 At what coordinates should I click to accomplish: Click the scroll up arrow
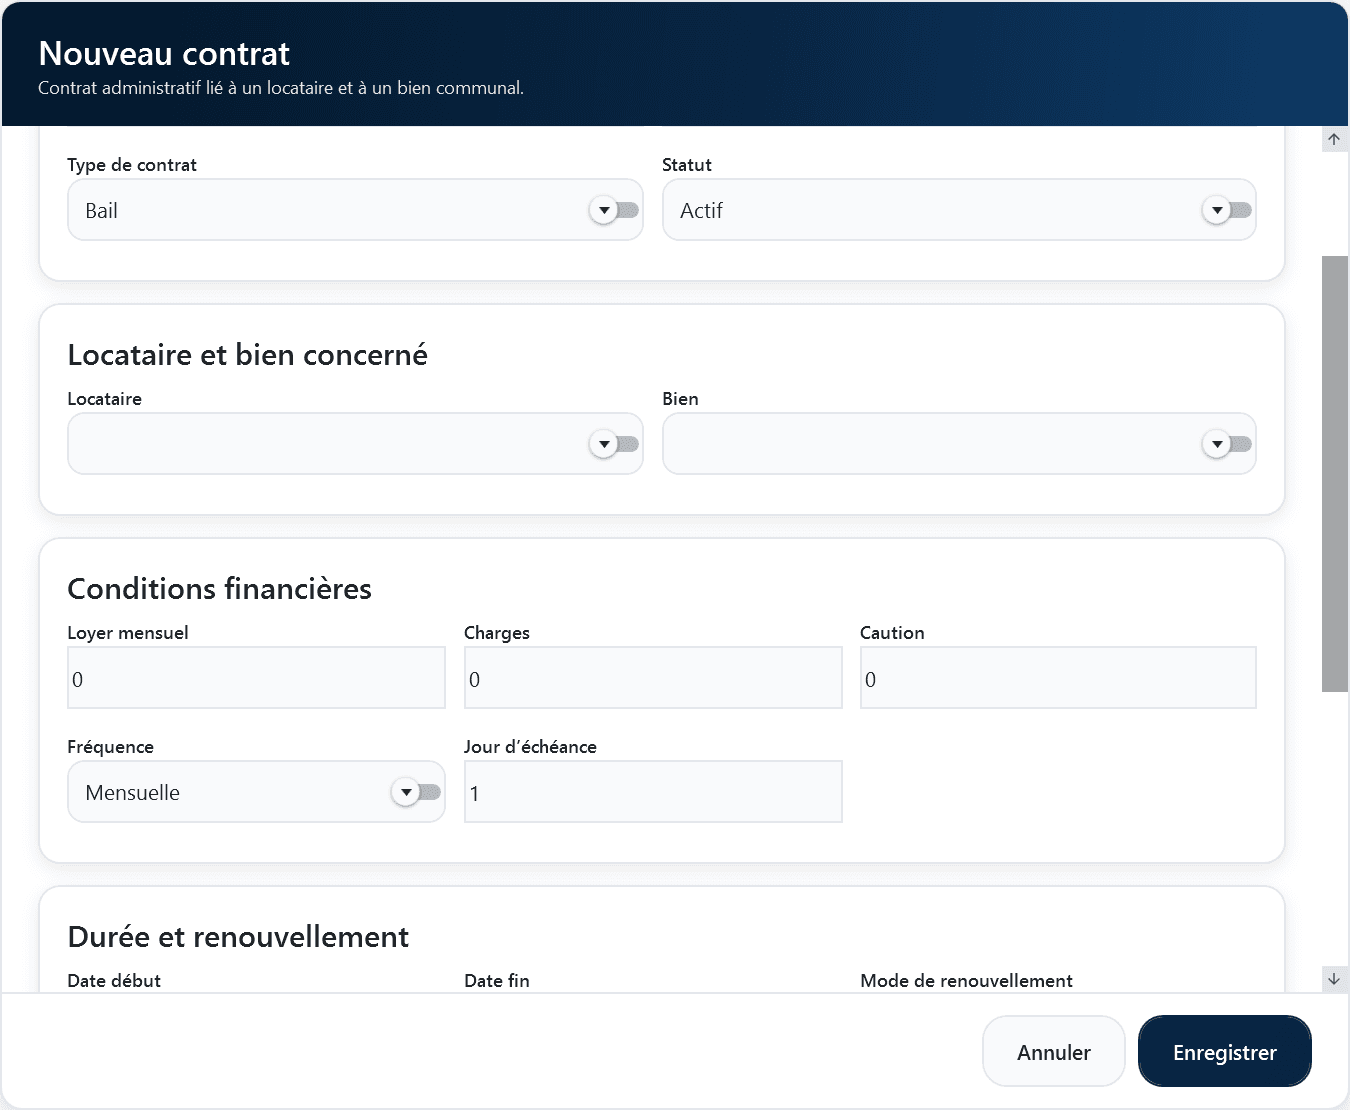[x=1334, y=139]
